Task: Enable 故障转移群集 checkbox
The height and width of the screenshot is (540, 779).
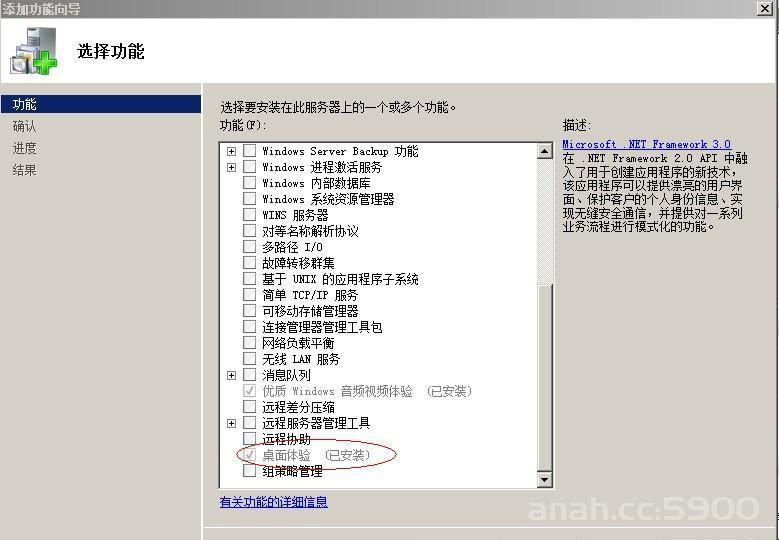Action: coord(249,262)
